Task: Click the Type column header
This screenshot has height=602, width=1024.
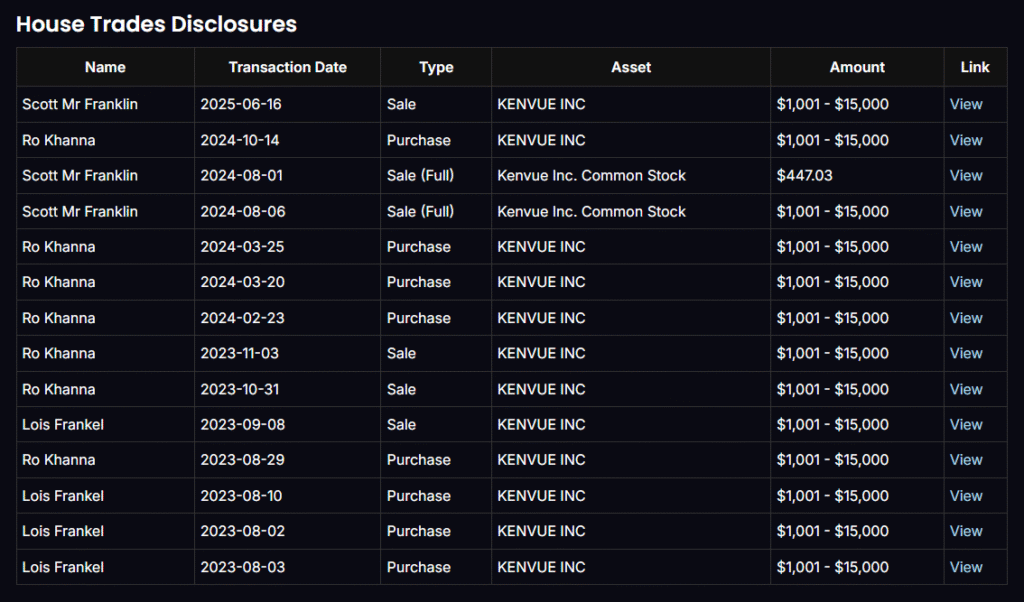Action: 436,67
